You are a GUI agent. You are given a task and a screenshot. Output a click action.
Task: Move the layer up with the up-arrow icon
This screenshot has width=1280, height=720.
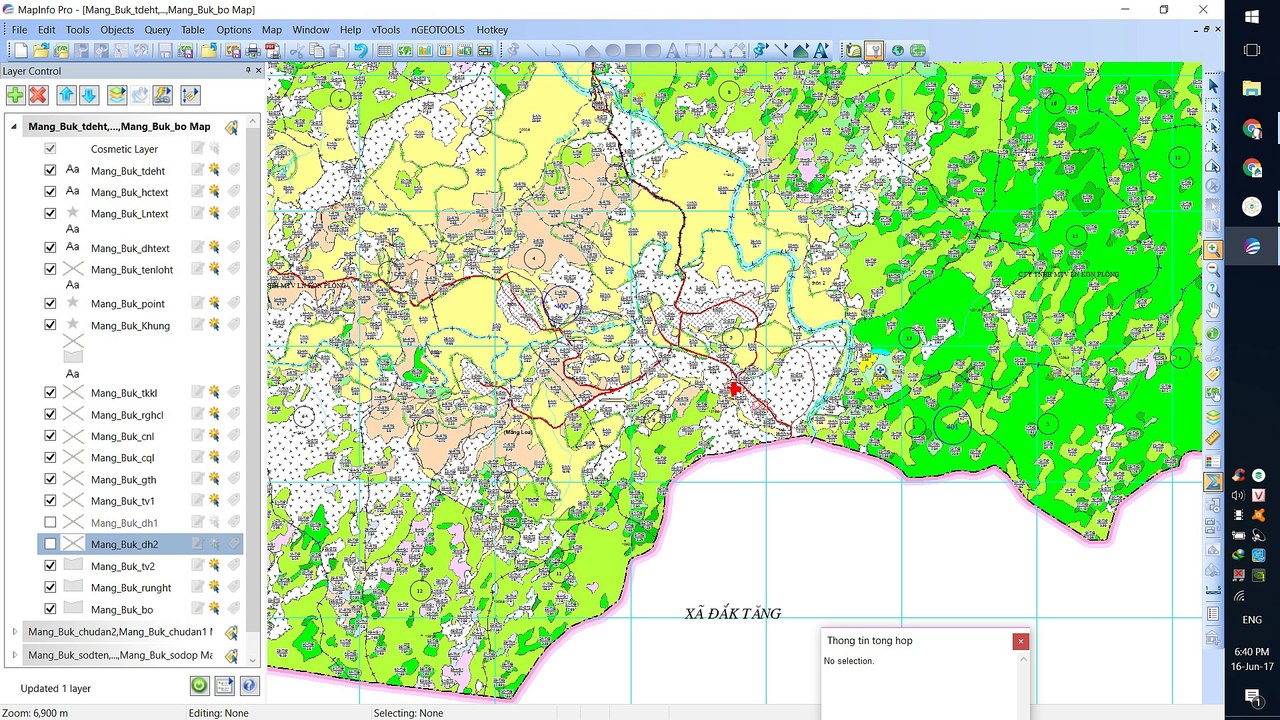coord(66,95)
